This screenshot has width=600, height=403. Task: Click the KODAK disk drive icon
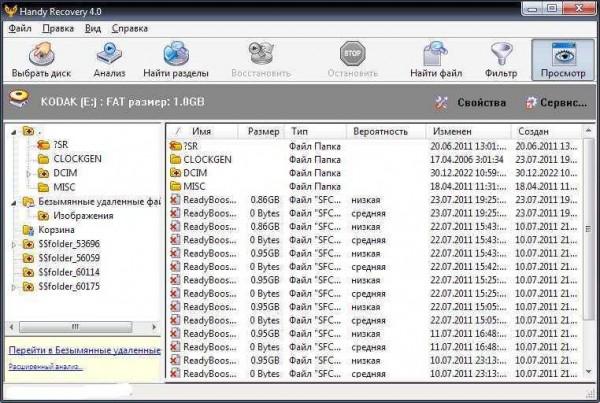(19, 100)
